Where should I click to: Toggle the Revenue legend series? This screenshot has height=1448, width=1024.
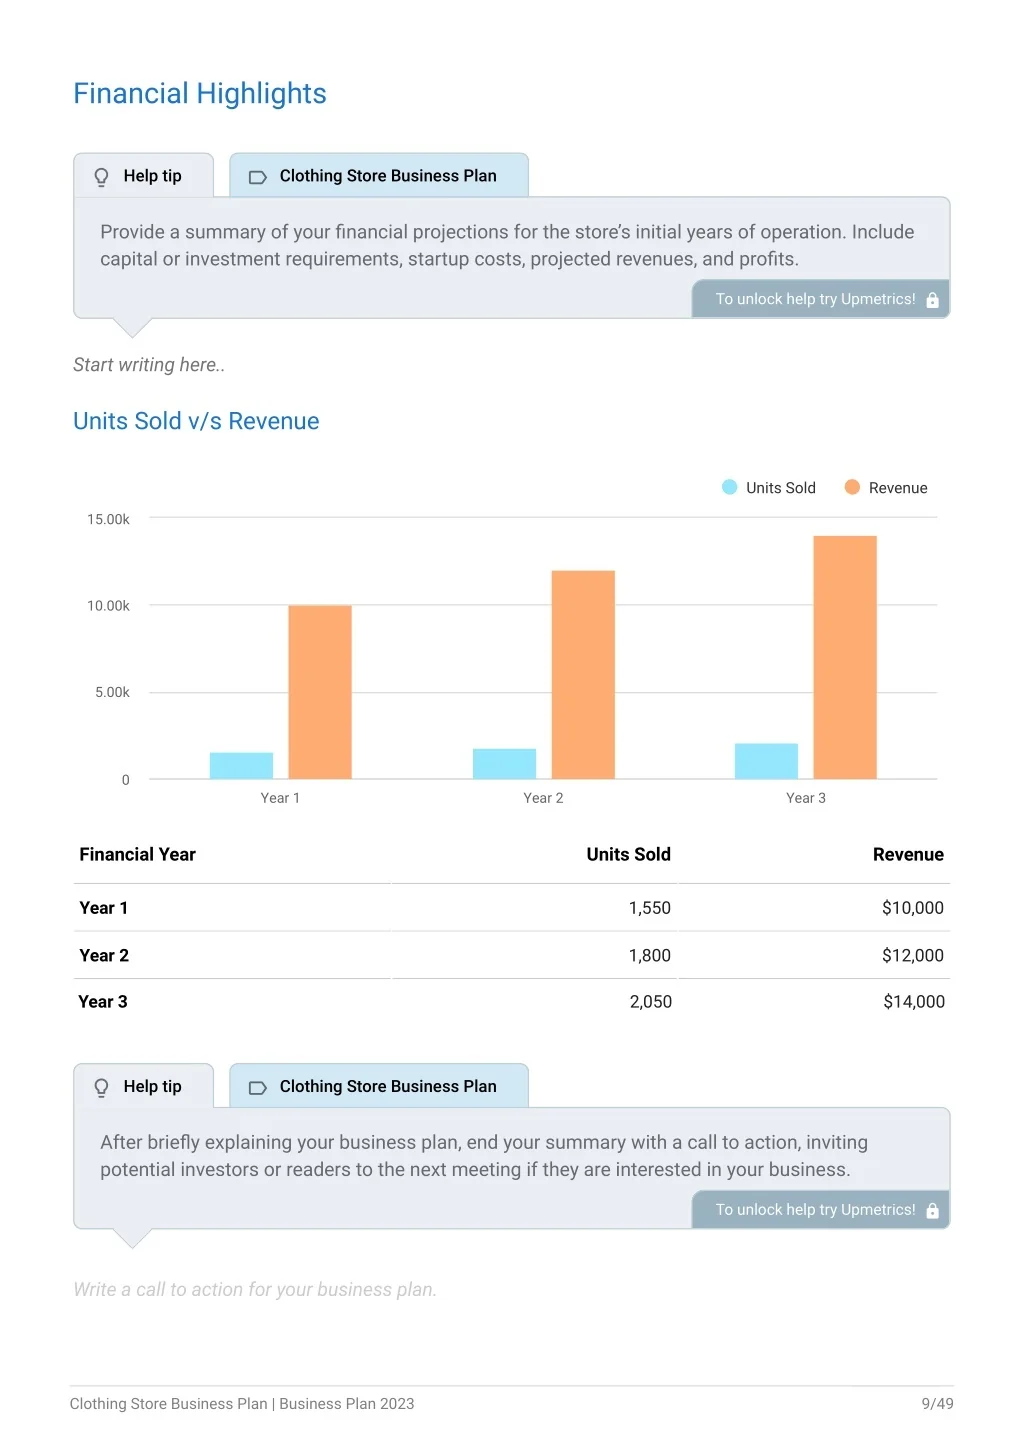pyautogui.click(x=886, y=488)
